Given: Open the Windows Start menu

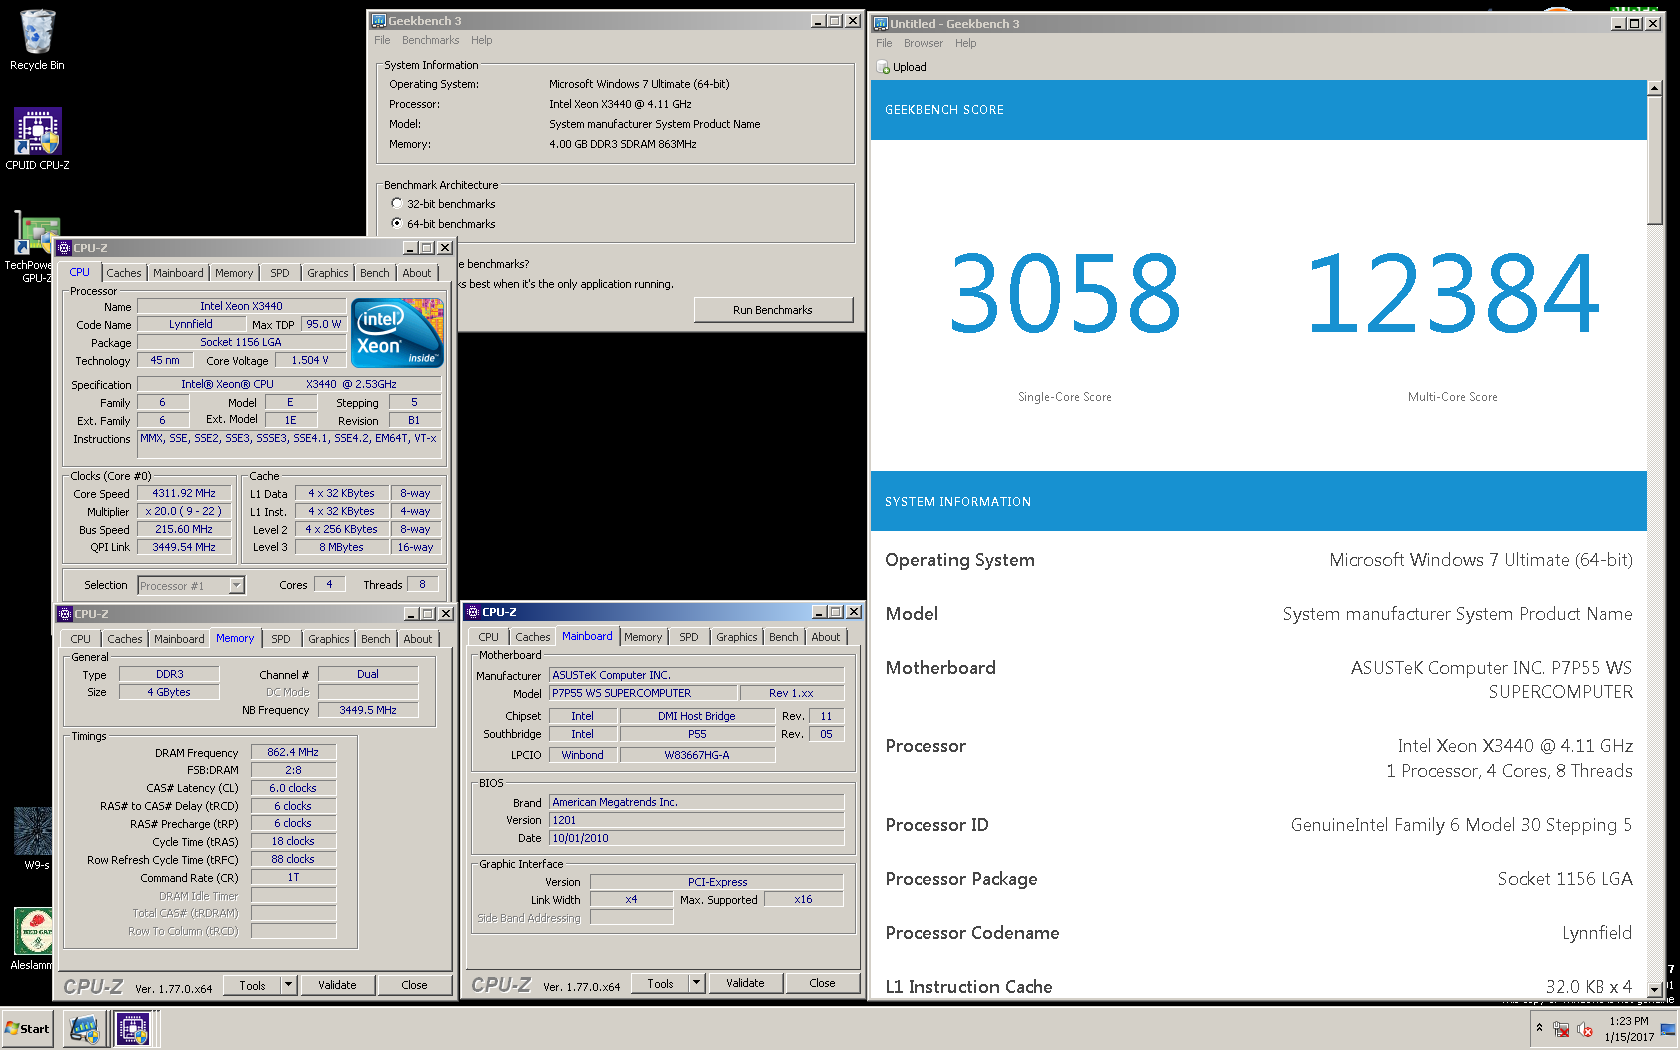Looking at the screenshot, I should coord(27,1028).
